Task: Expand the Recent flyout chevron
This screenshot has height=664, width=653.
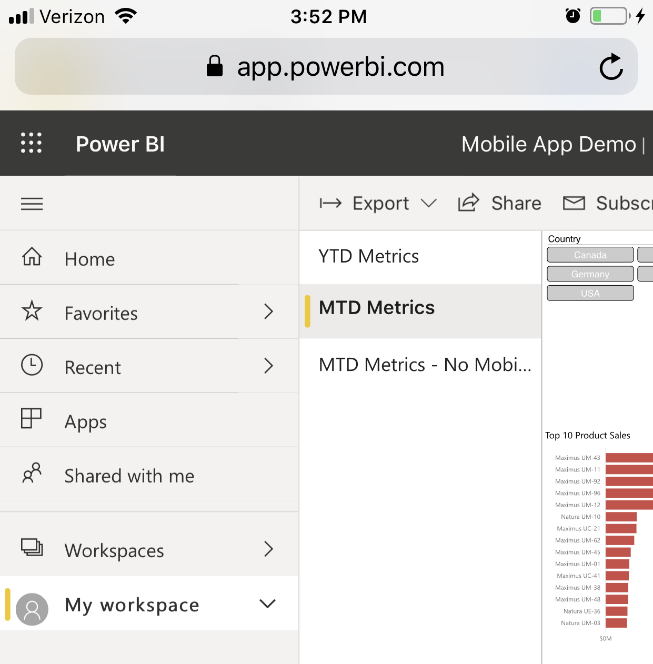Action: (268, 366)
